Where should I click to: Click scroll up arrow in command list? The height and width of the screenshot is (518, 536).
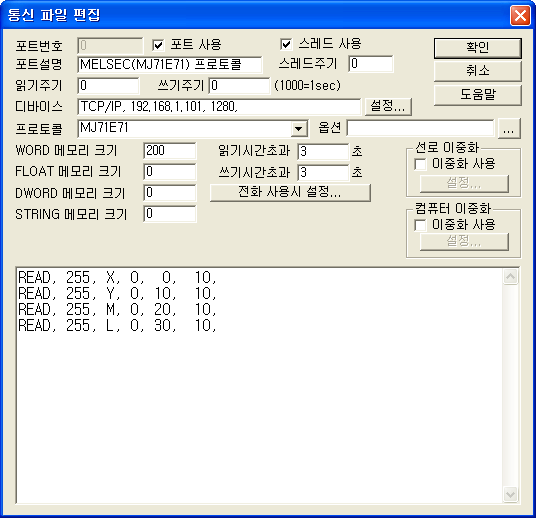tap(510, 277)
